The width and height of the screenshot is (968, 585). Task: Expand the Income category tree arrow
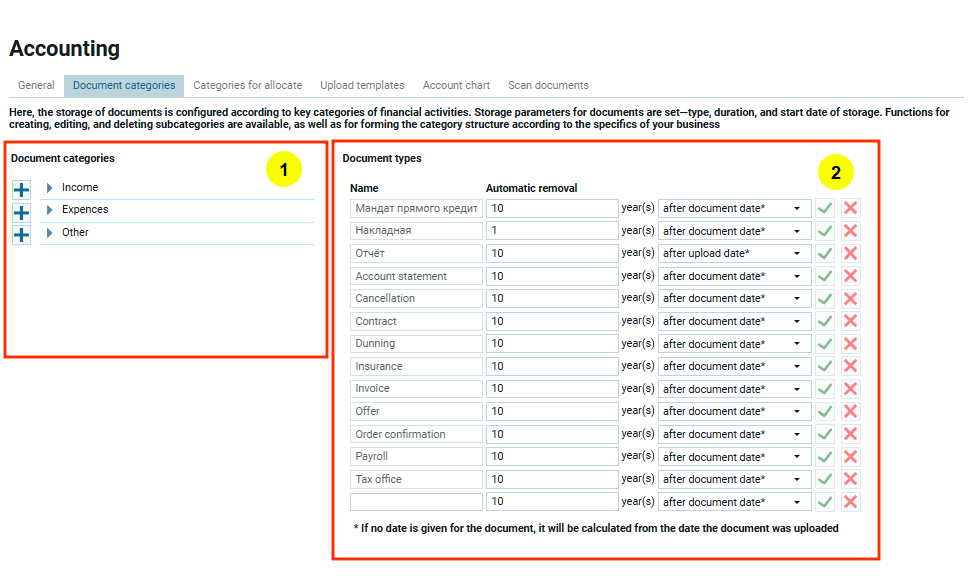[x=50, y=188]
